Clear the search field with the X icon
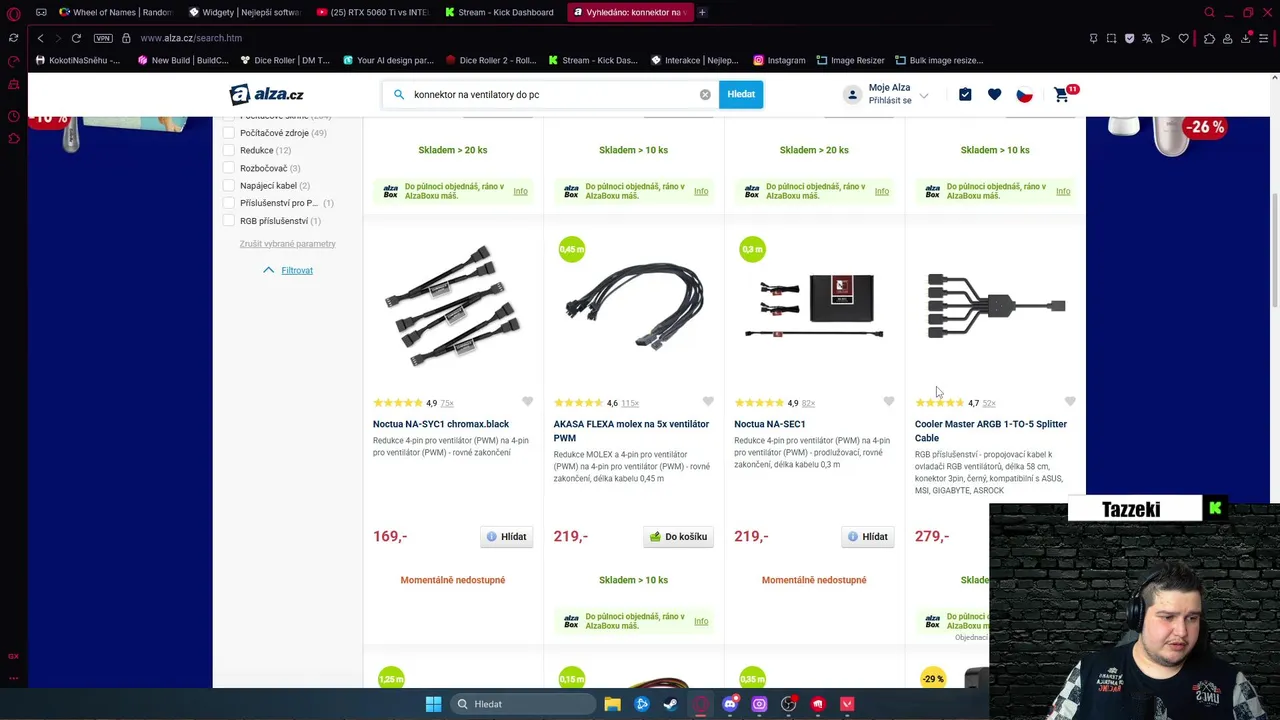Viewport: 1280px width, 720px height. (x=705, y=94)
